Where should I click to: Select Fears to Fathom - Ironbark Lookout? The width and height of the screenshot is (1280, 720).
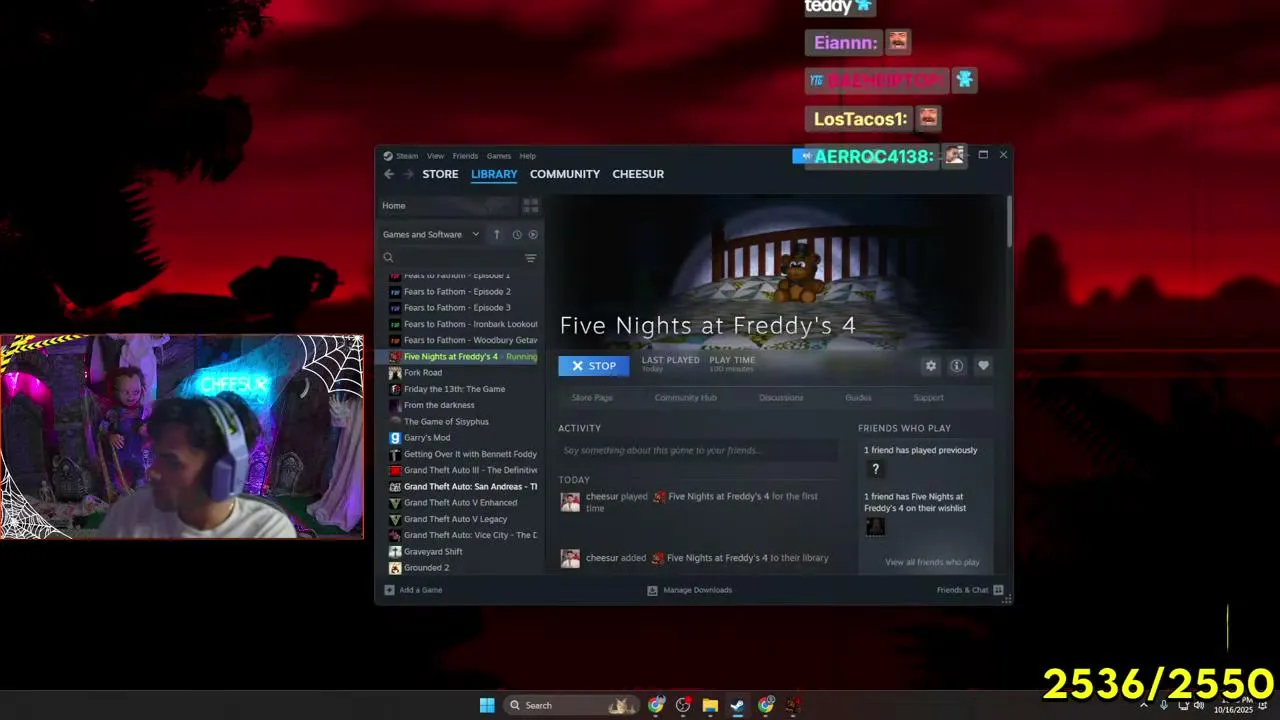tap(462, 324)
